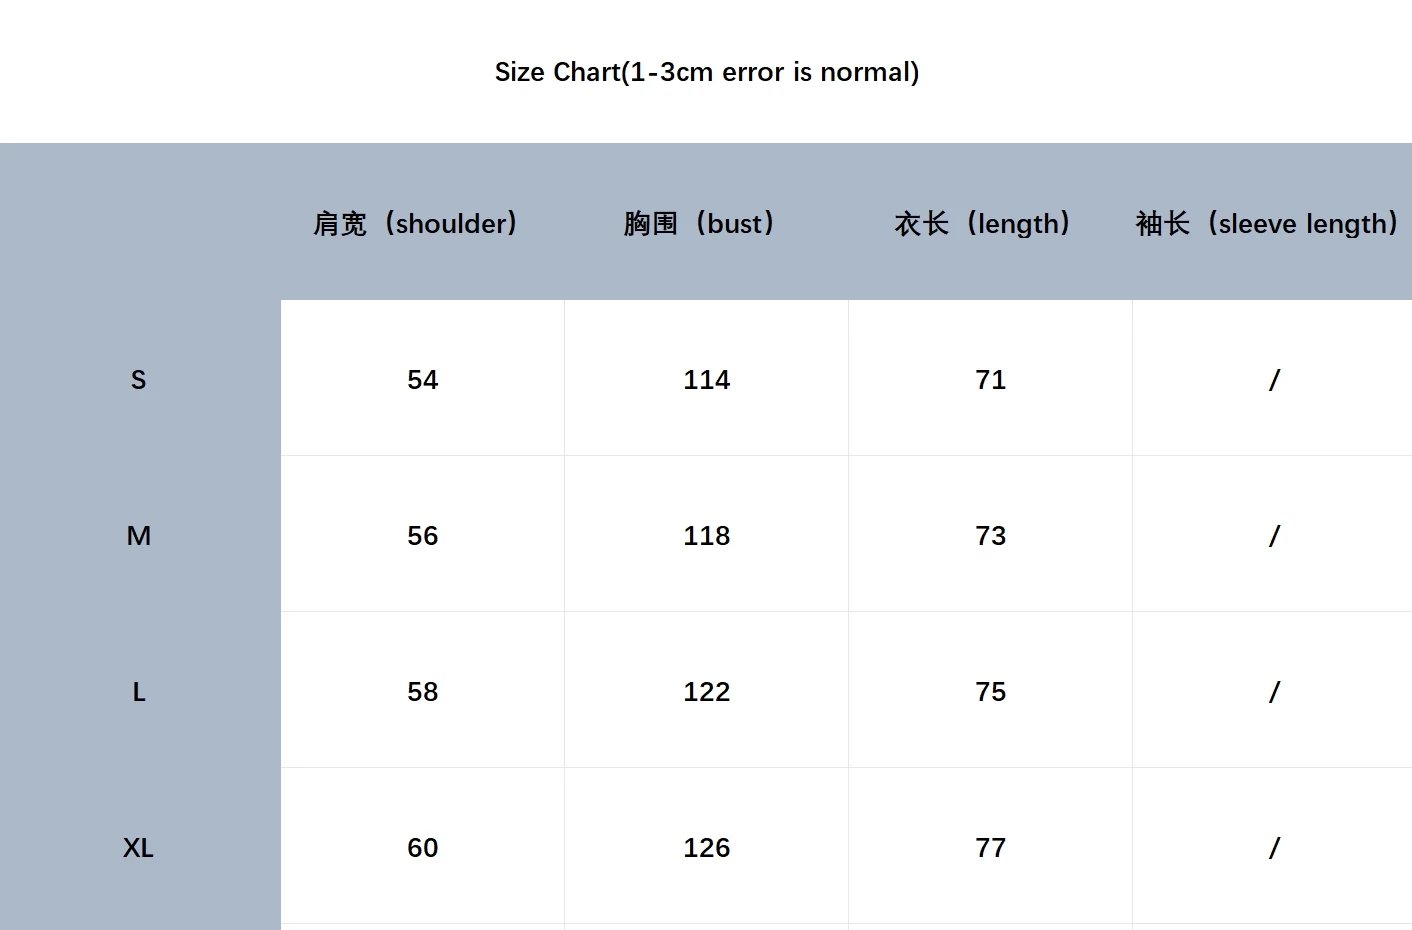
Task: Select shoulder value 54 cell
Action: [422, 379]
